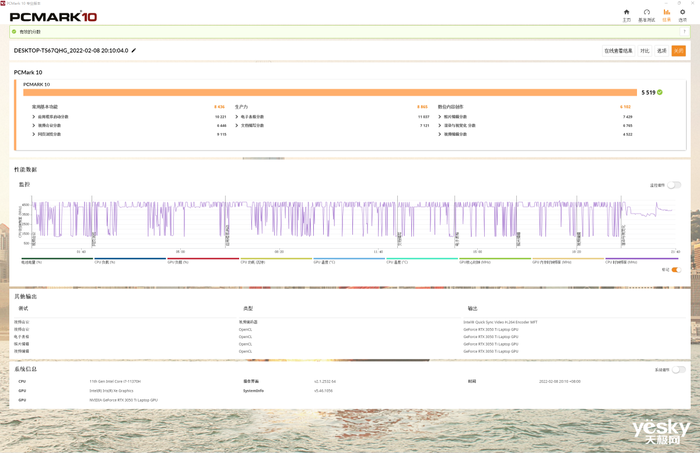
Task: Toggle the monitoring details switch
Action: point(674,185)
